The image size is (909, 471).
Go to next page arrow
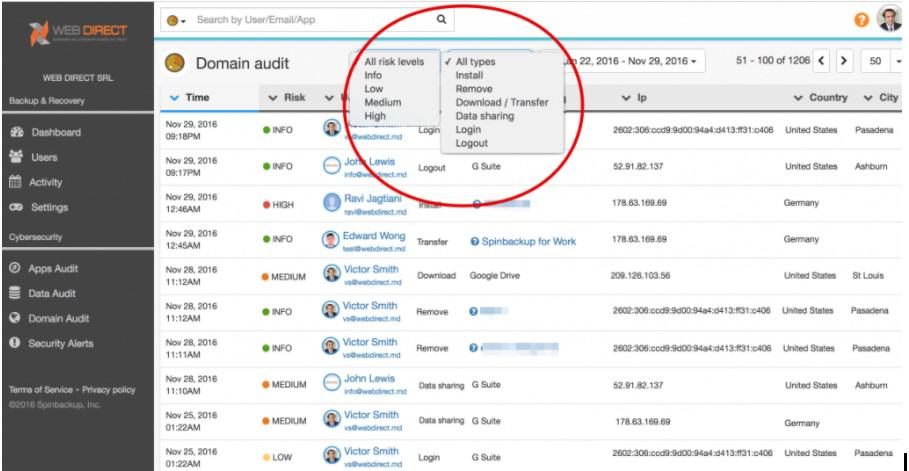click(x=843, y=61)
